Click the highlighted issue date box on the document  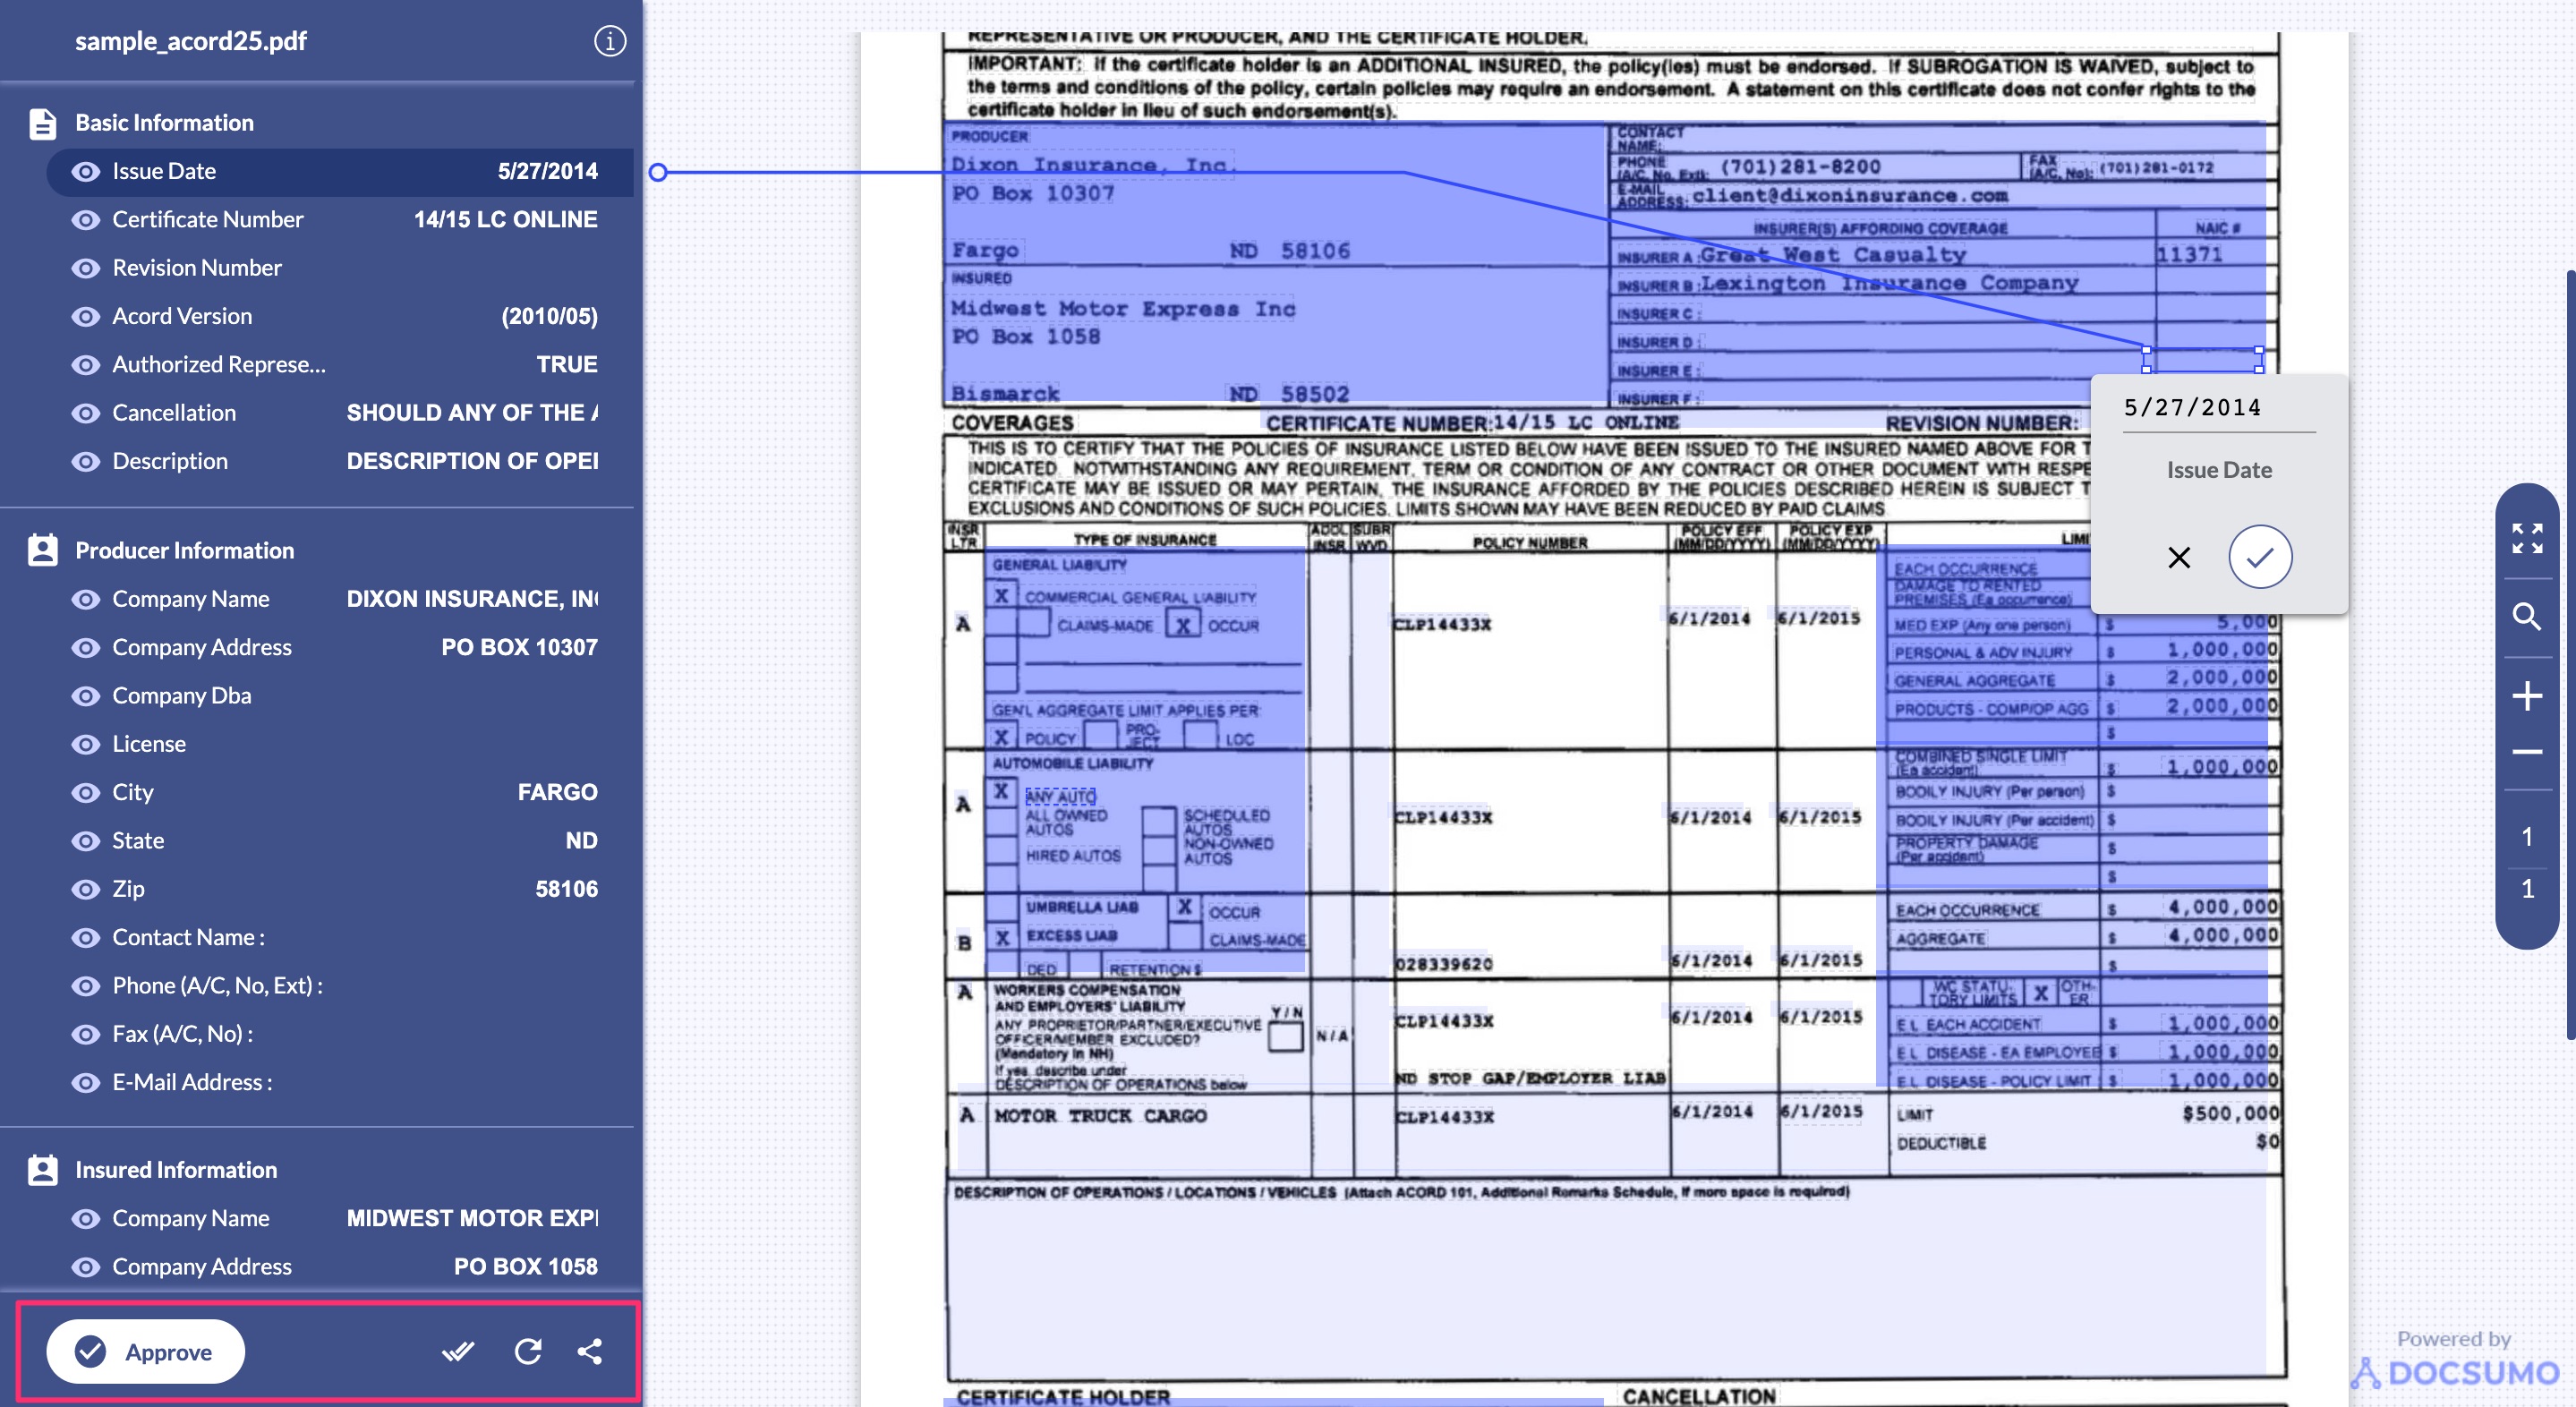tap(2203, 360)
